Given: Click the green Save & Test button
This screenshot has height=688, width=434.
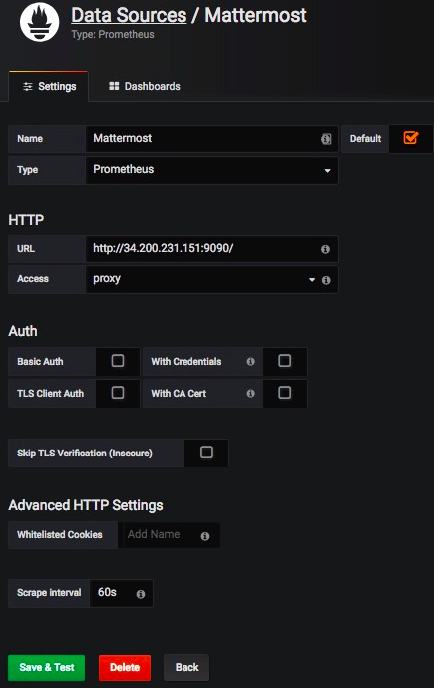Looking at the screenshot, I should 47,667.
